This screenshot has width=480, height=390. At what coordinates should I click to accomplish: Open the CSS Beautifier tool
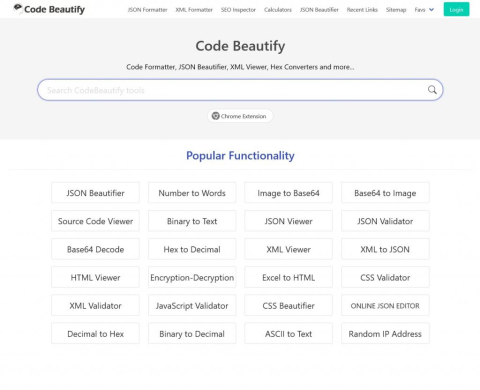pyautogui.click(x=288, y=305)
